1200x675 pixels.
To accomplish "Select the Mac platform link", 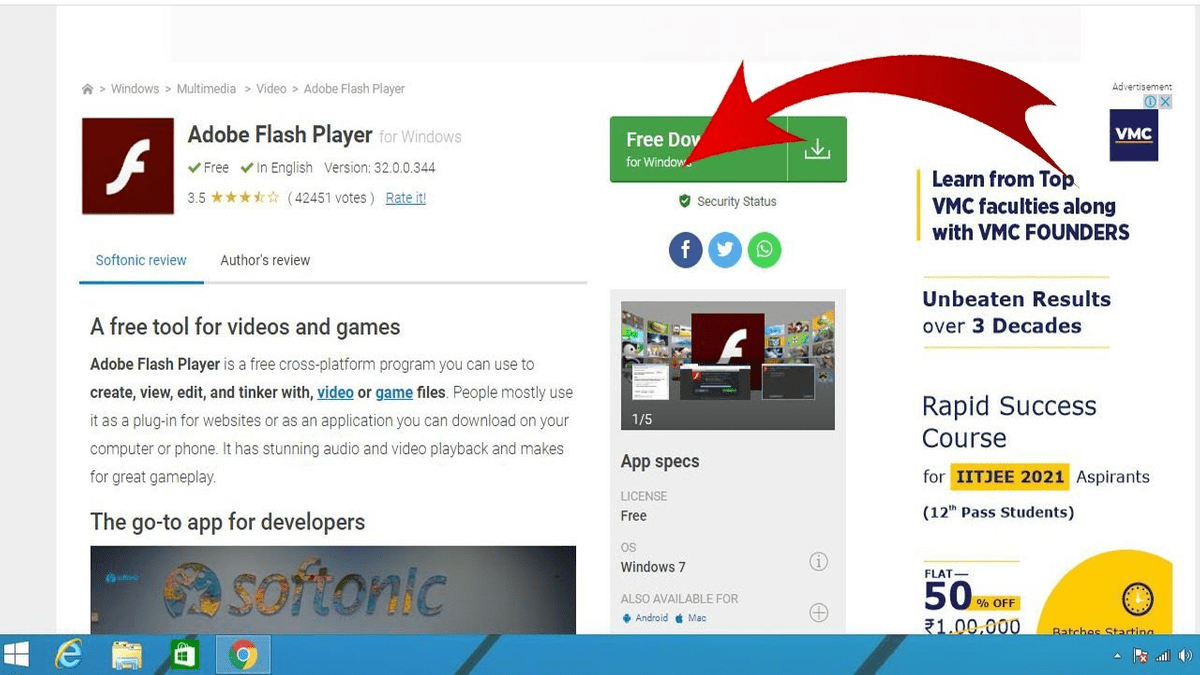I will pos(691,618).
